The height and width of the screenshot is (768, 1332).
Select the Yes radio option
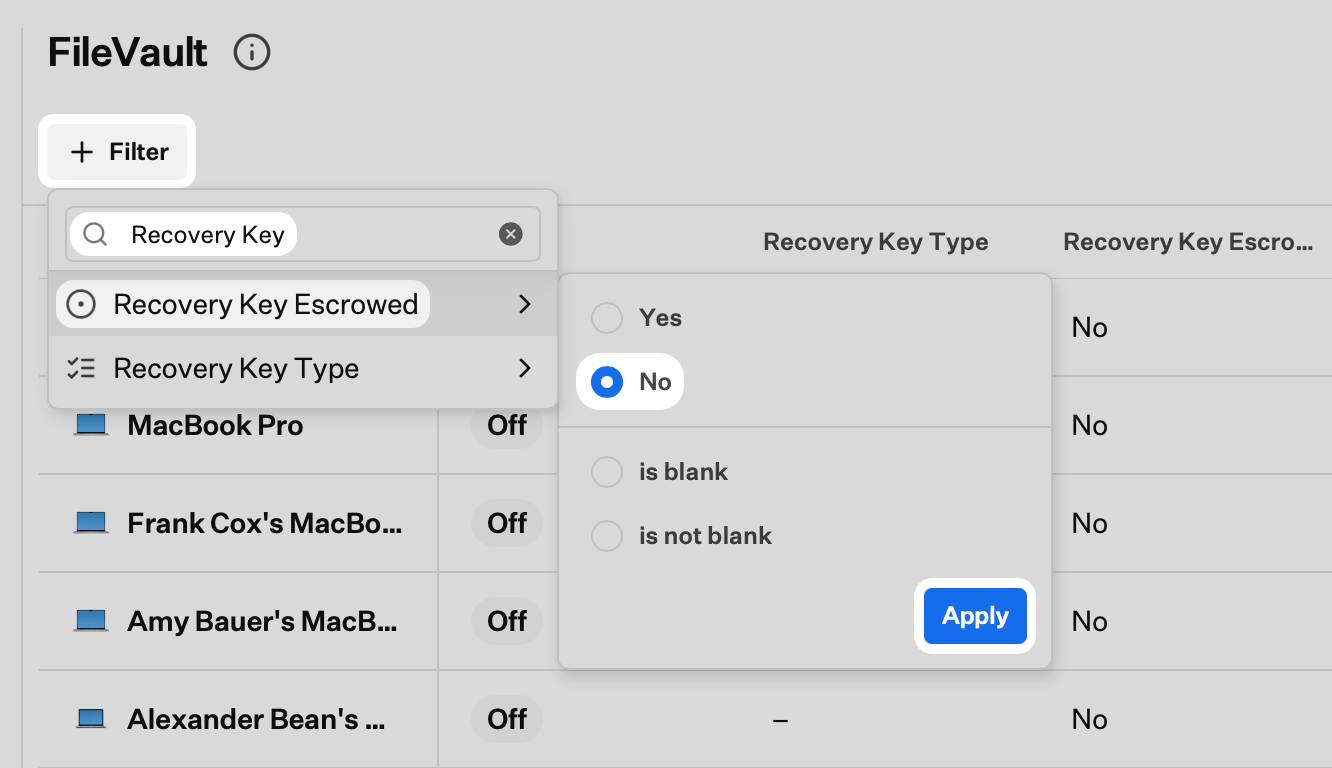607,318
